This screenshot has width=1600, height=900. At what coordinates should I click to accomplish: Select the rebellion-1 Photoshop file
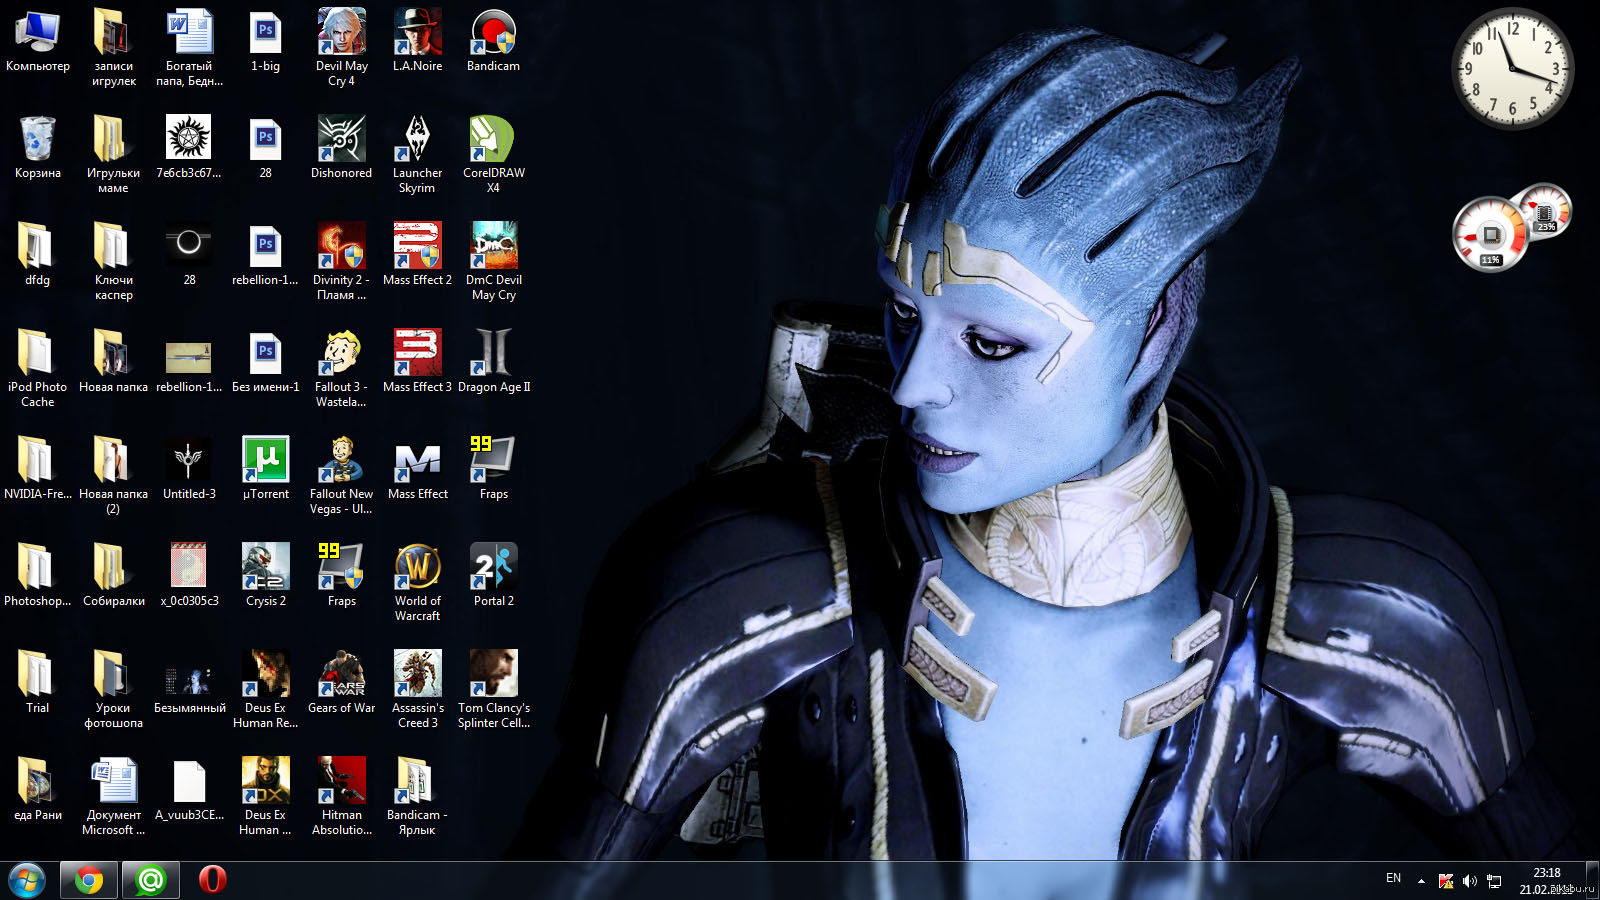(266, 256)
